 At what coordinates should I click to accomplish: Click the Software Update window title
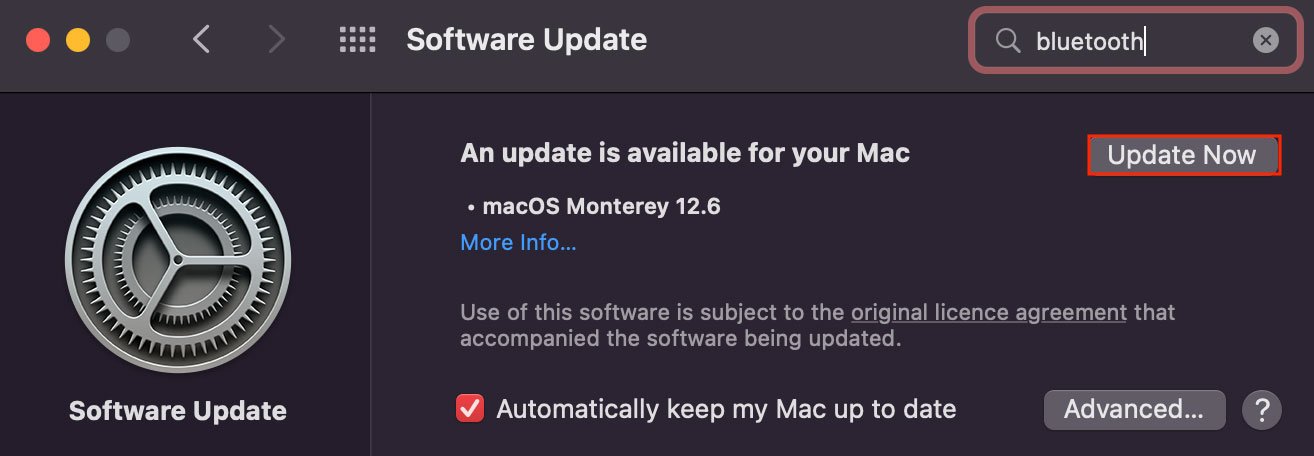526,40
